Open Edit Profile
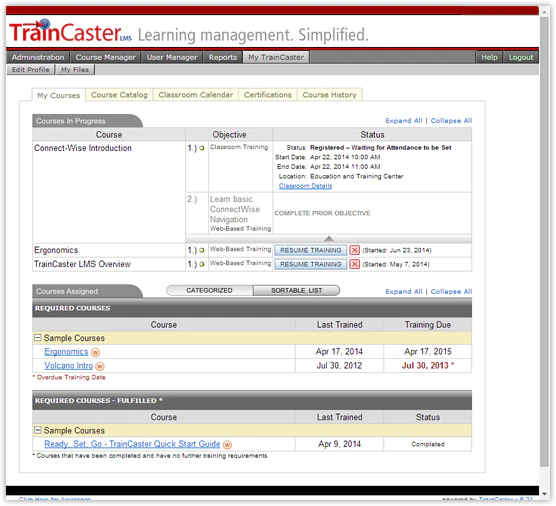This screenshot has width=556, height=506. [x=30, y=69]
